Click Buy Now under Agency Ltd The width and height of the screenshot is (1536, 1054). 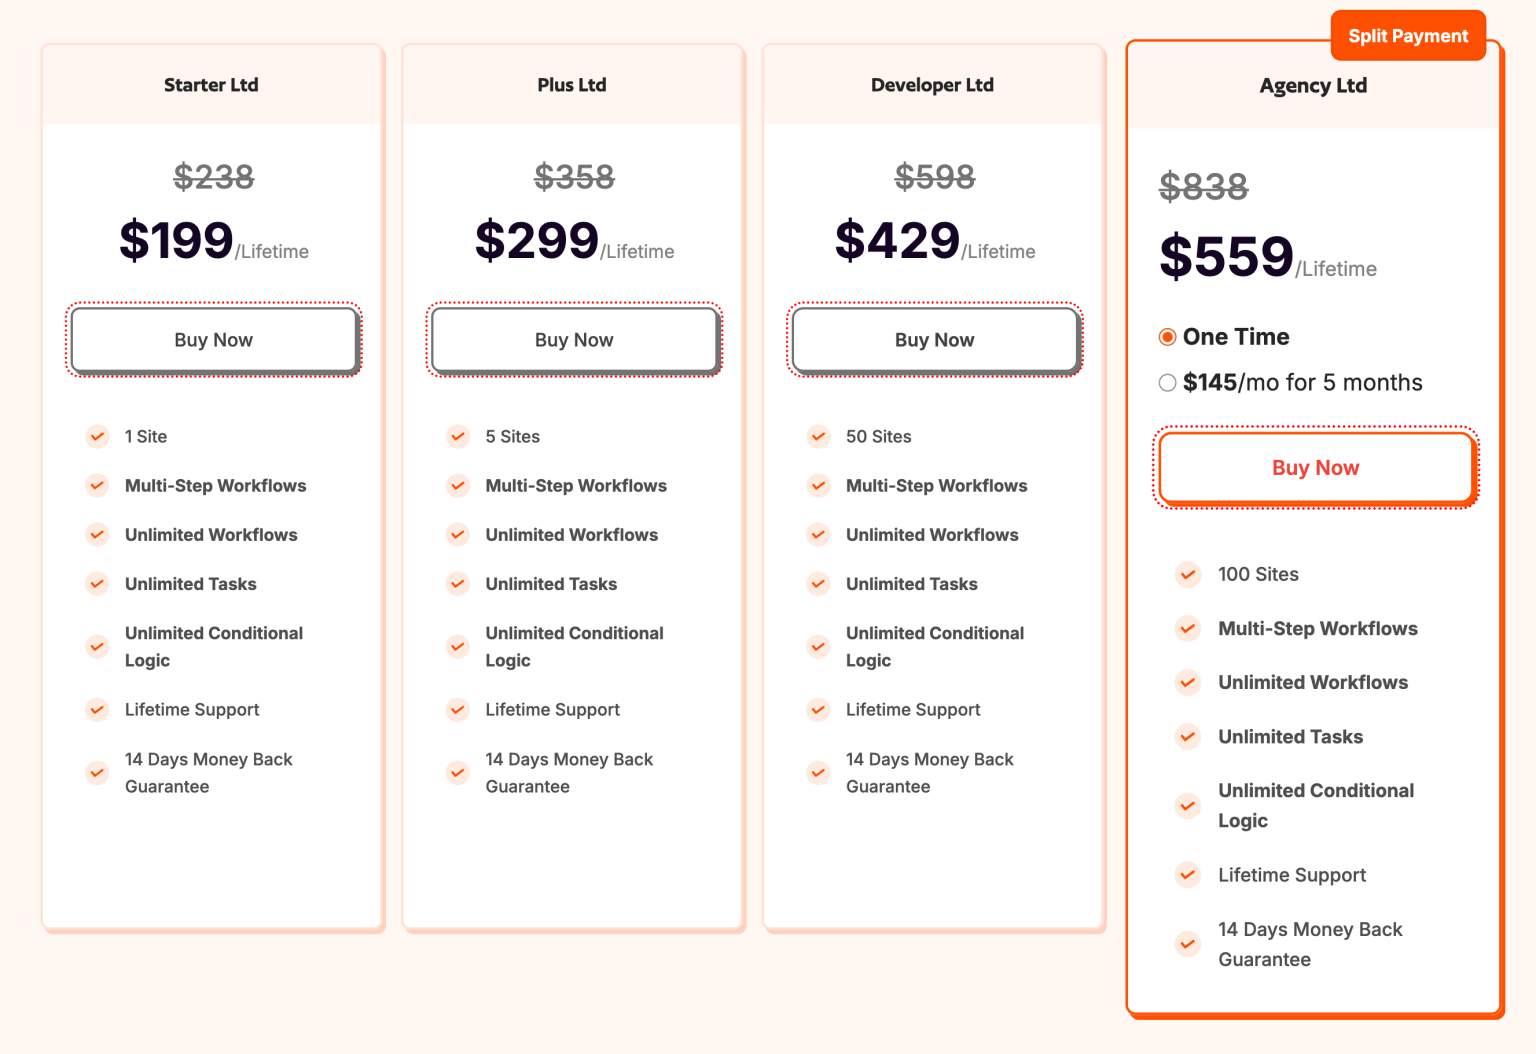[x=1315, y=468]
